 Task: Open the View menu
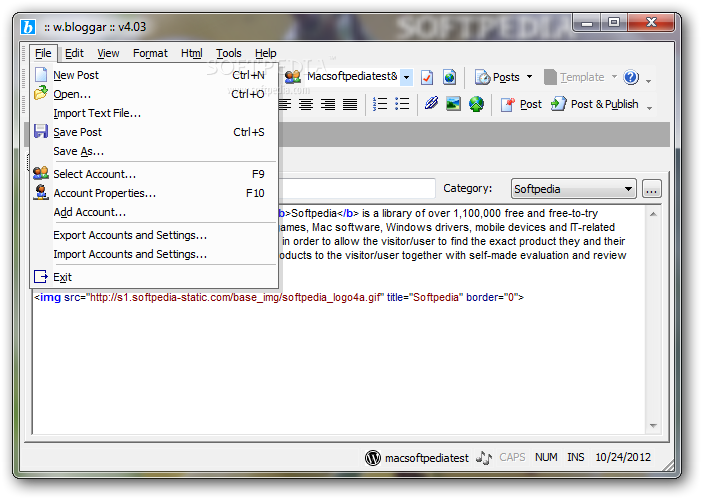tap(108, 53)
